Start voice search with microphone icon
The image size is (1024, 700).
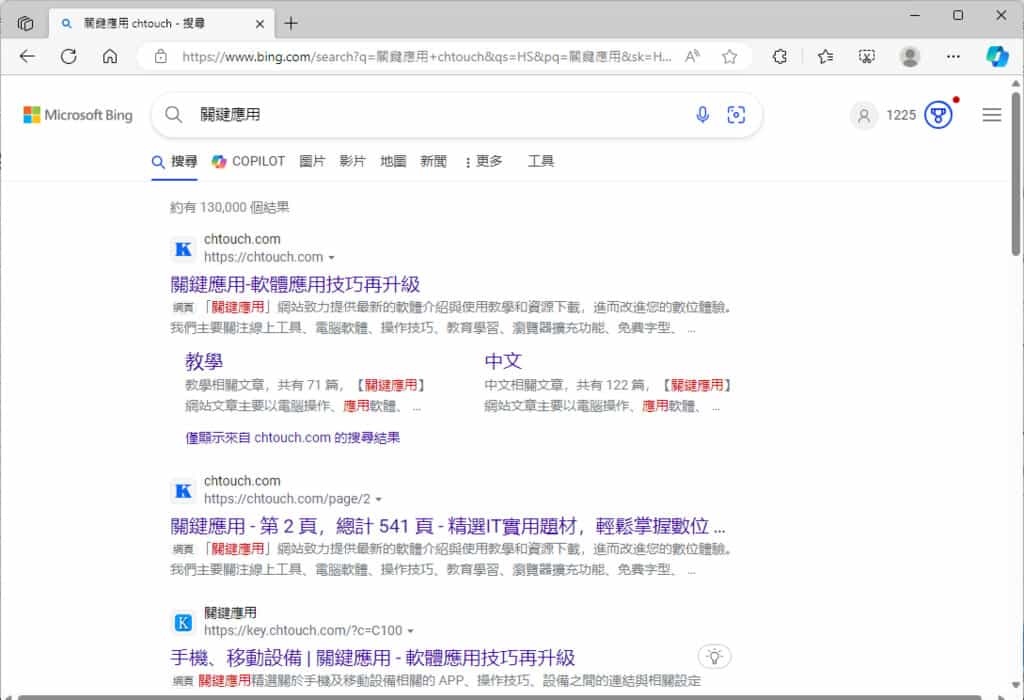[x=703, y=115]
